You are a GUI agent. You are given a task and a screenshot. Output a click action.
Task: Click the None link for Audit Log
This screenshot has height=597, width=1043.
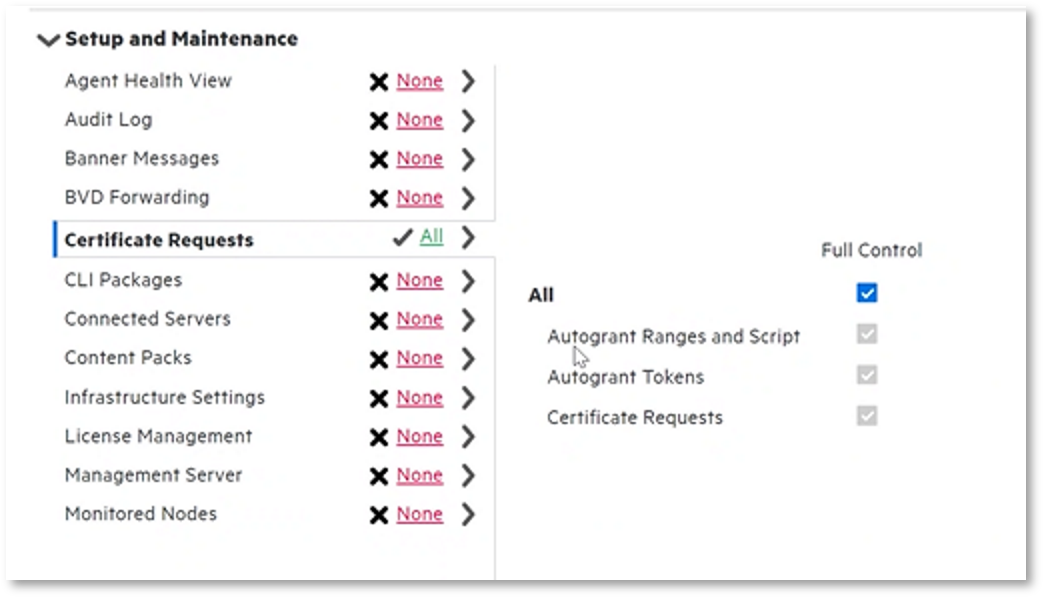(x=419, y=120)
